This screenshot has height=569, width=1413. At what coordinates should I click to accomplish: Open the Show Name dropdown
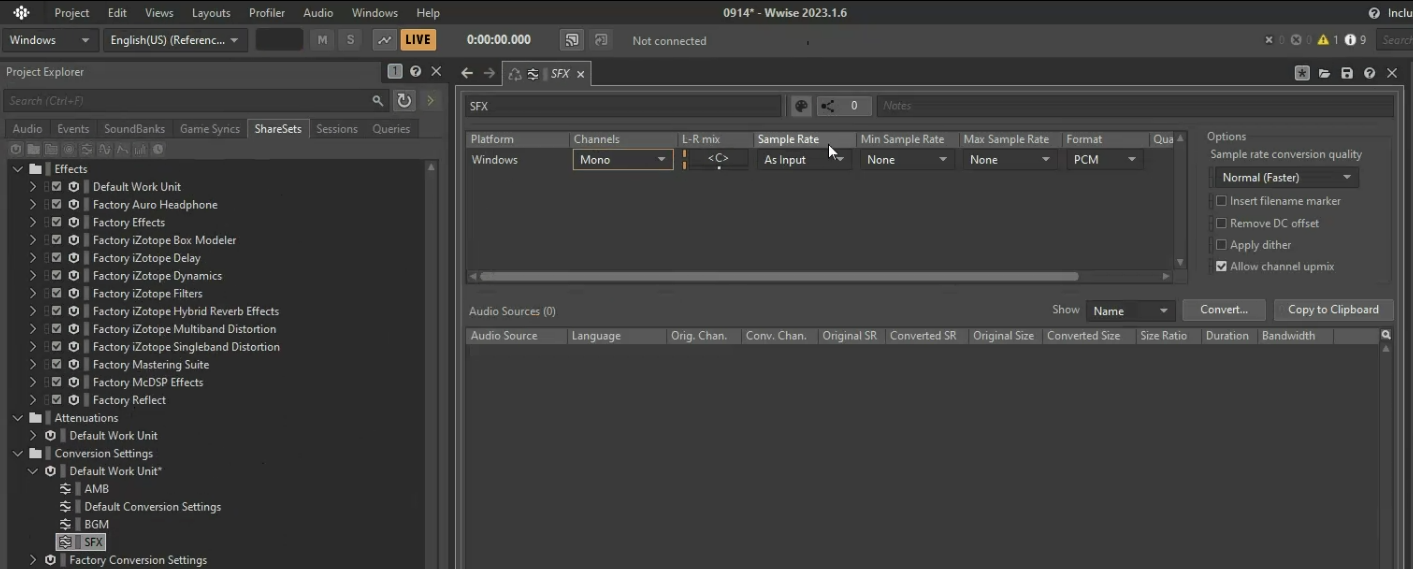tap(1130, 311)
